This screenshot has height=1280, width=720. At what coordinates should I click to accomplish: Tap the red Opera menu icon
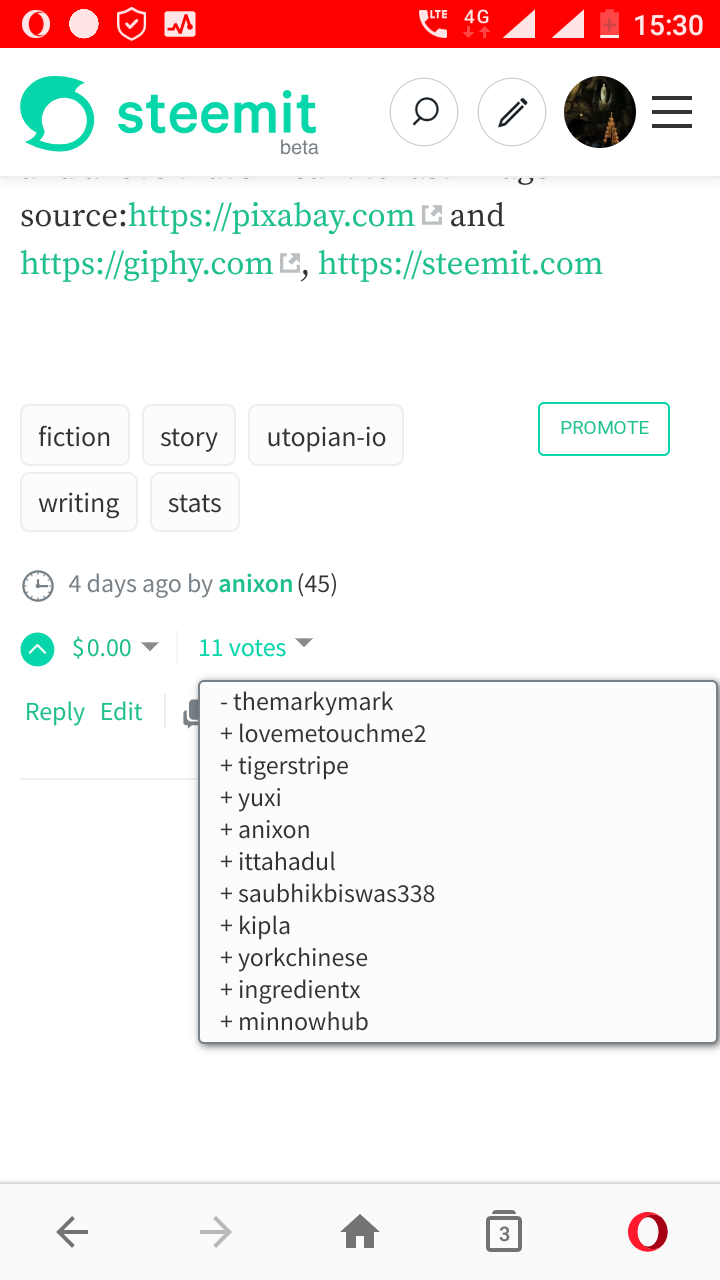tap(648, 1233)
